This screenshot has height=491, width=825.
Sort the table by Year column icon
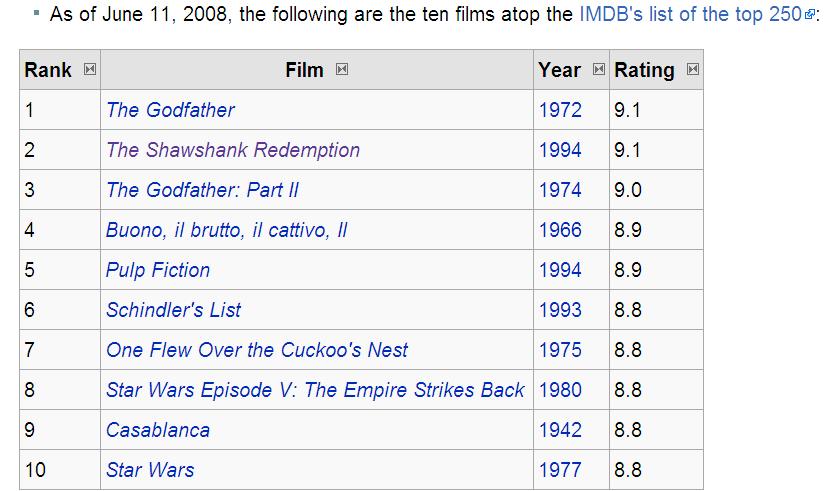tap(599, 69)
